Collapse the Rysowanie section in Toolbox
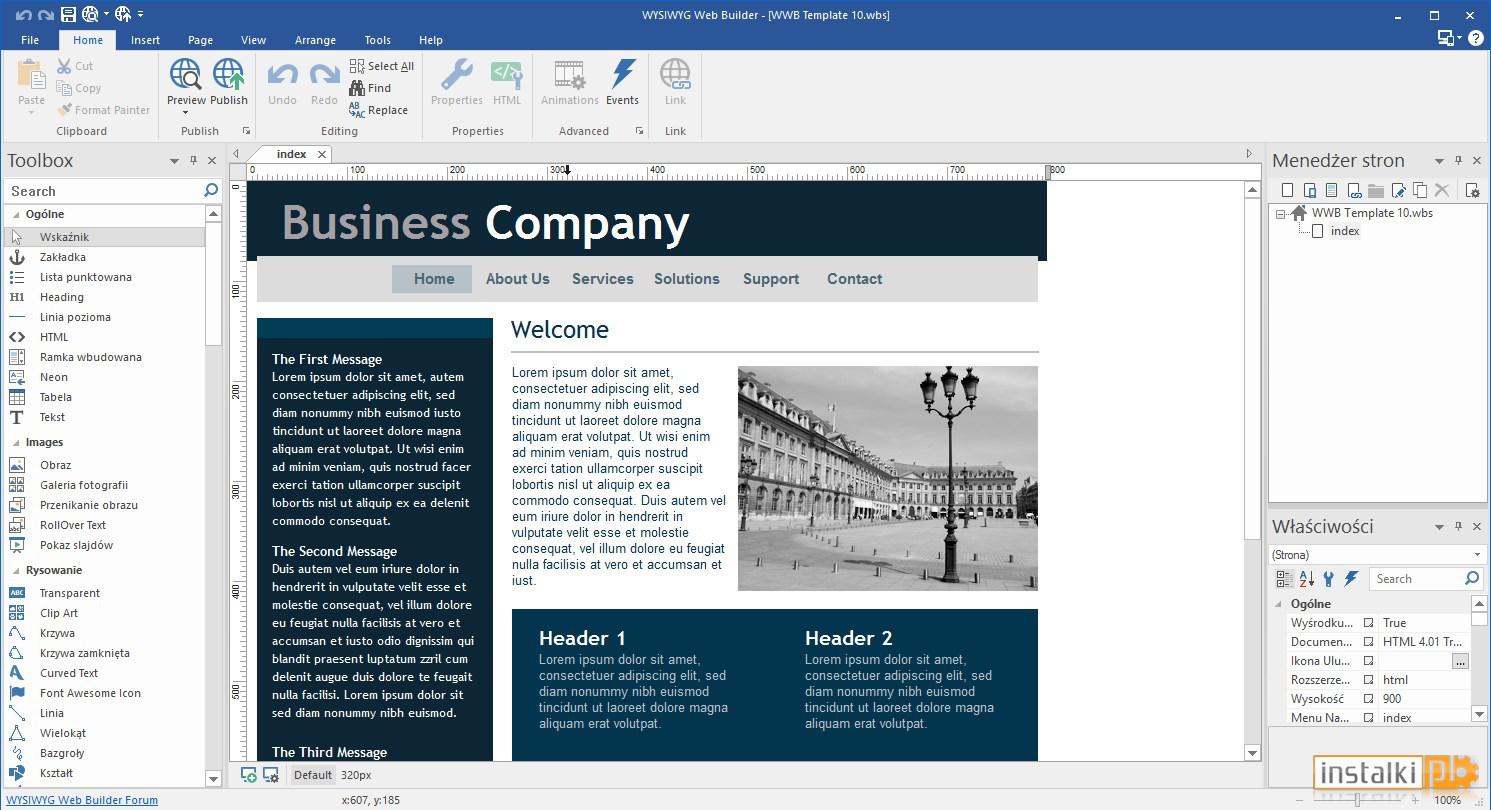The height and width of the screenshot is (810, 1491). (x=16, y=570)
